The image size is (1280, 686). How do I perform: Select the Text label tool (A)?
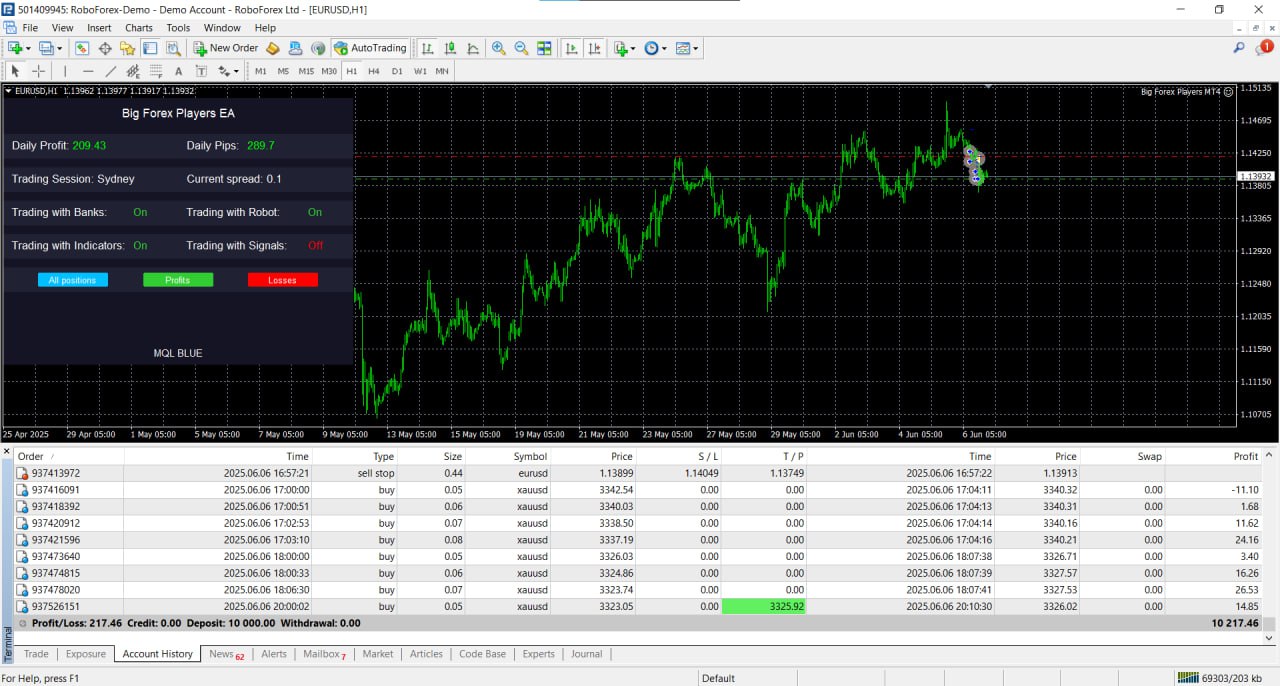[x=178, y=71]
